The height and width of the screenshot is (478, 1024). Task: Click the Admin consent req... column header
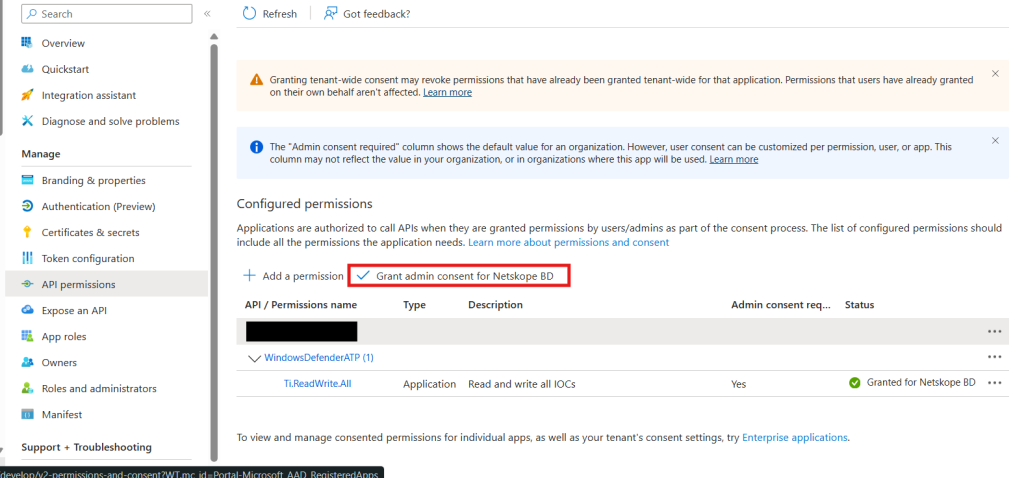point(781,305)
